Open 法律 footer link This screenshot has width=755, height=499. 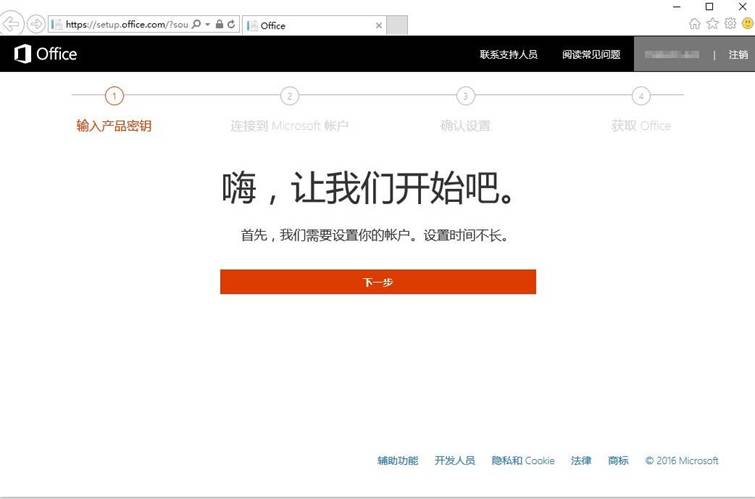click(581, 460)
